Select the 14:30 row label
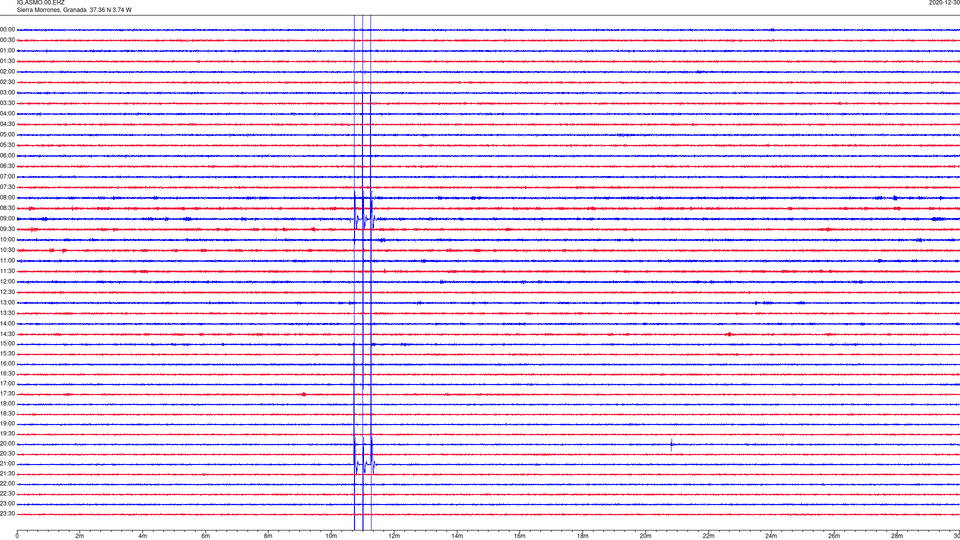960x540 pixels. click(7, 334)
